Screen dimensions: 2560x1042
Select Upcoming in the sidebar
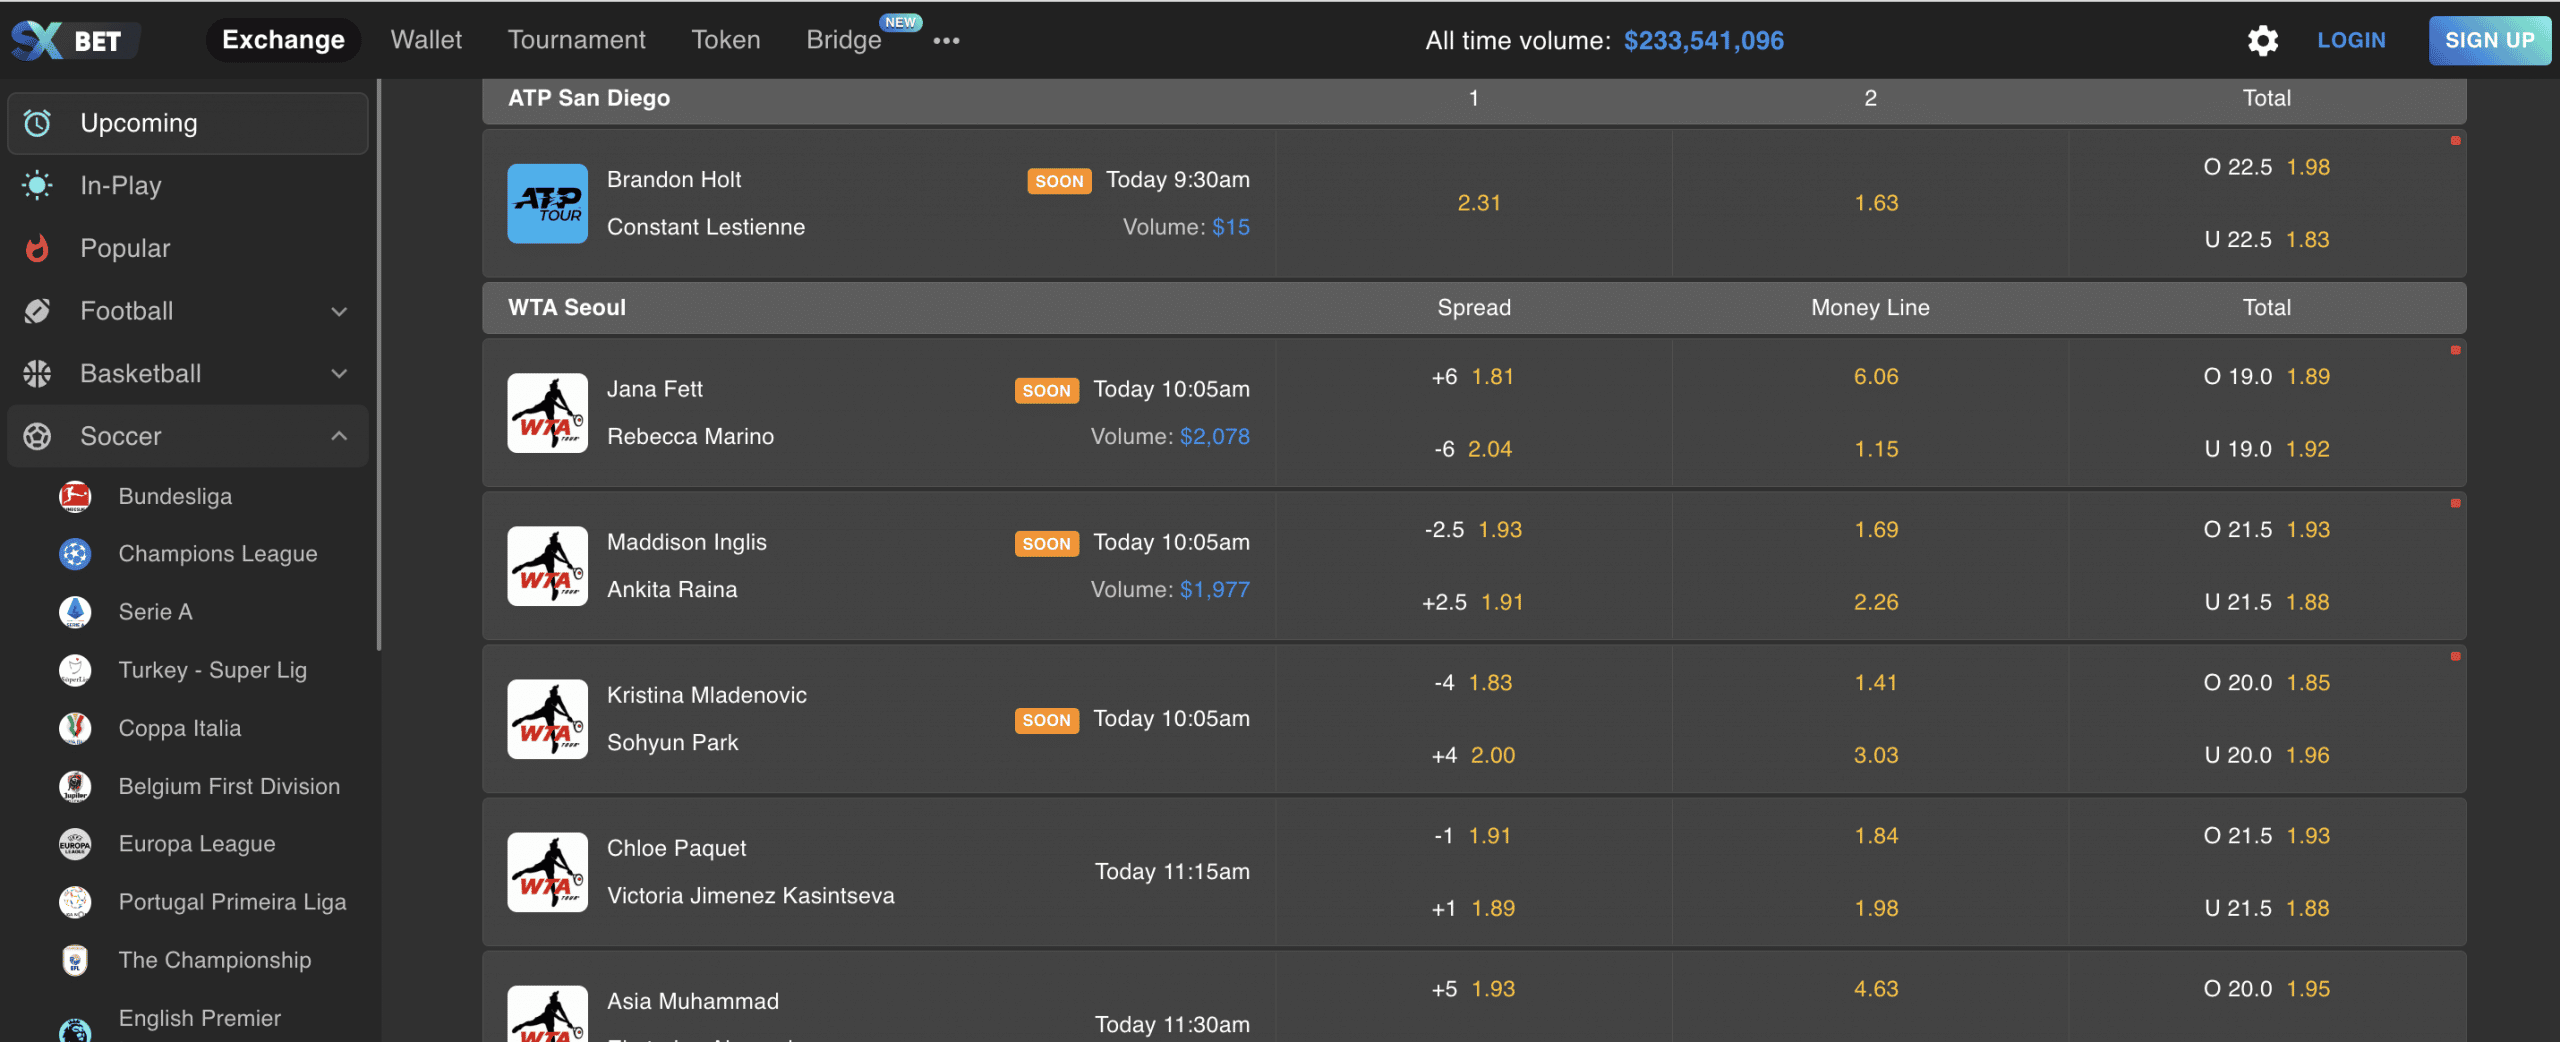pos(188,123)
